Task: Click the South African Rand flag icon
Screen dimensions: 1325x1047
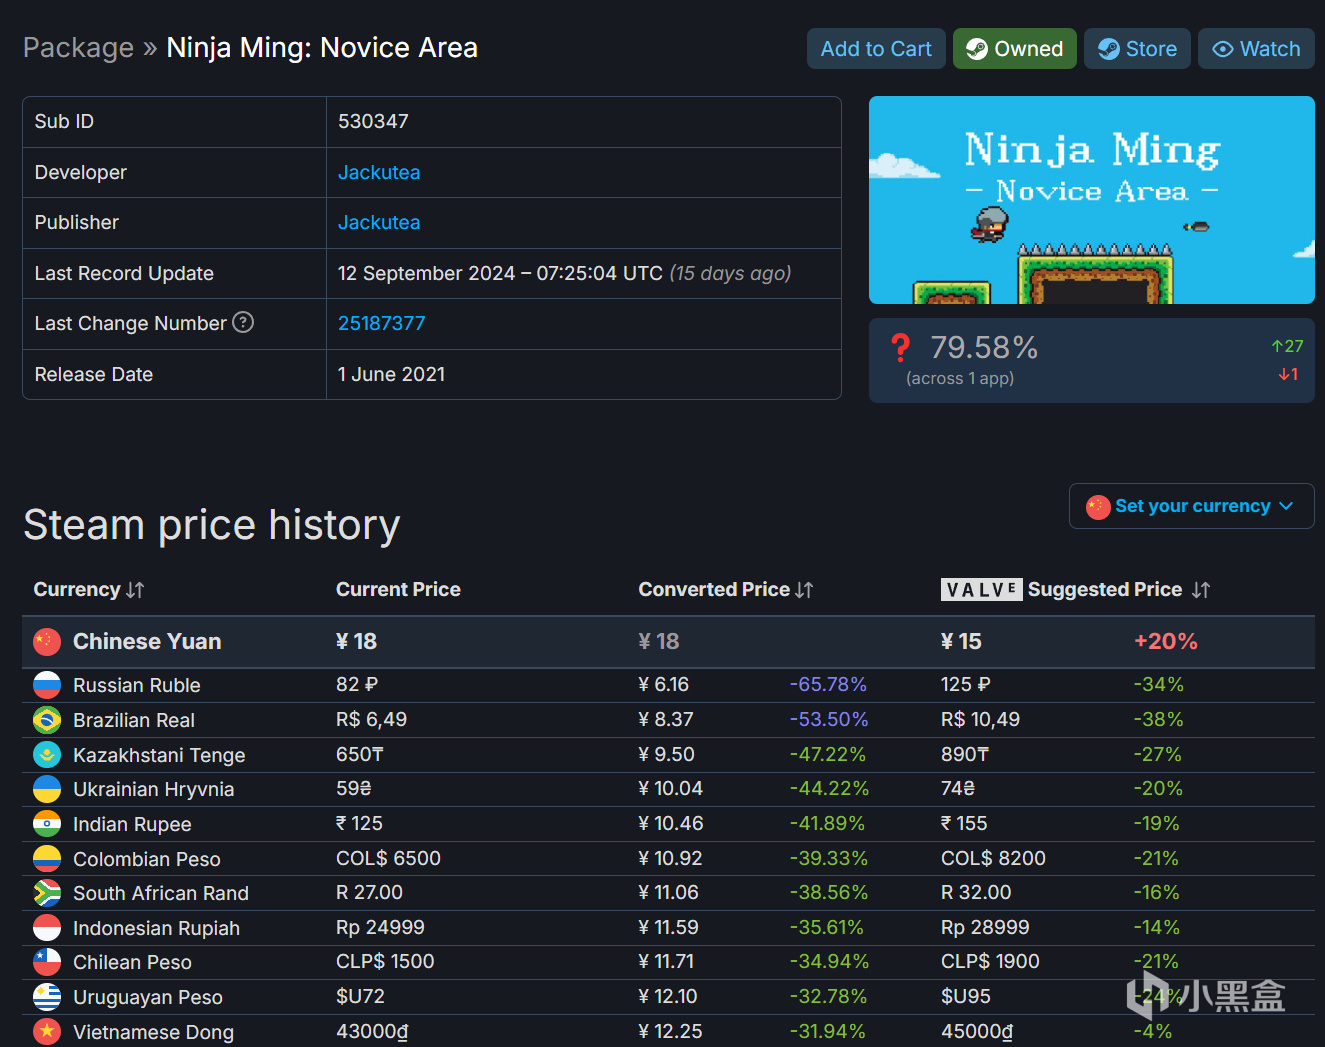Action: tap(47, 893)
